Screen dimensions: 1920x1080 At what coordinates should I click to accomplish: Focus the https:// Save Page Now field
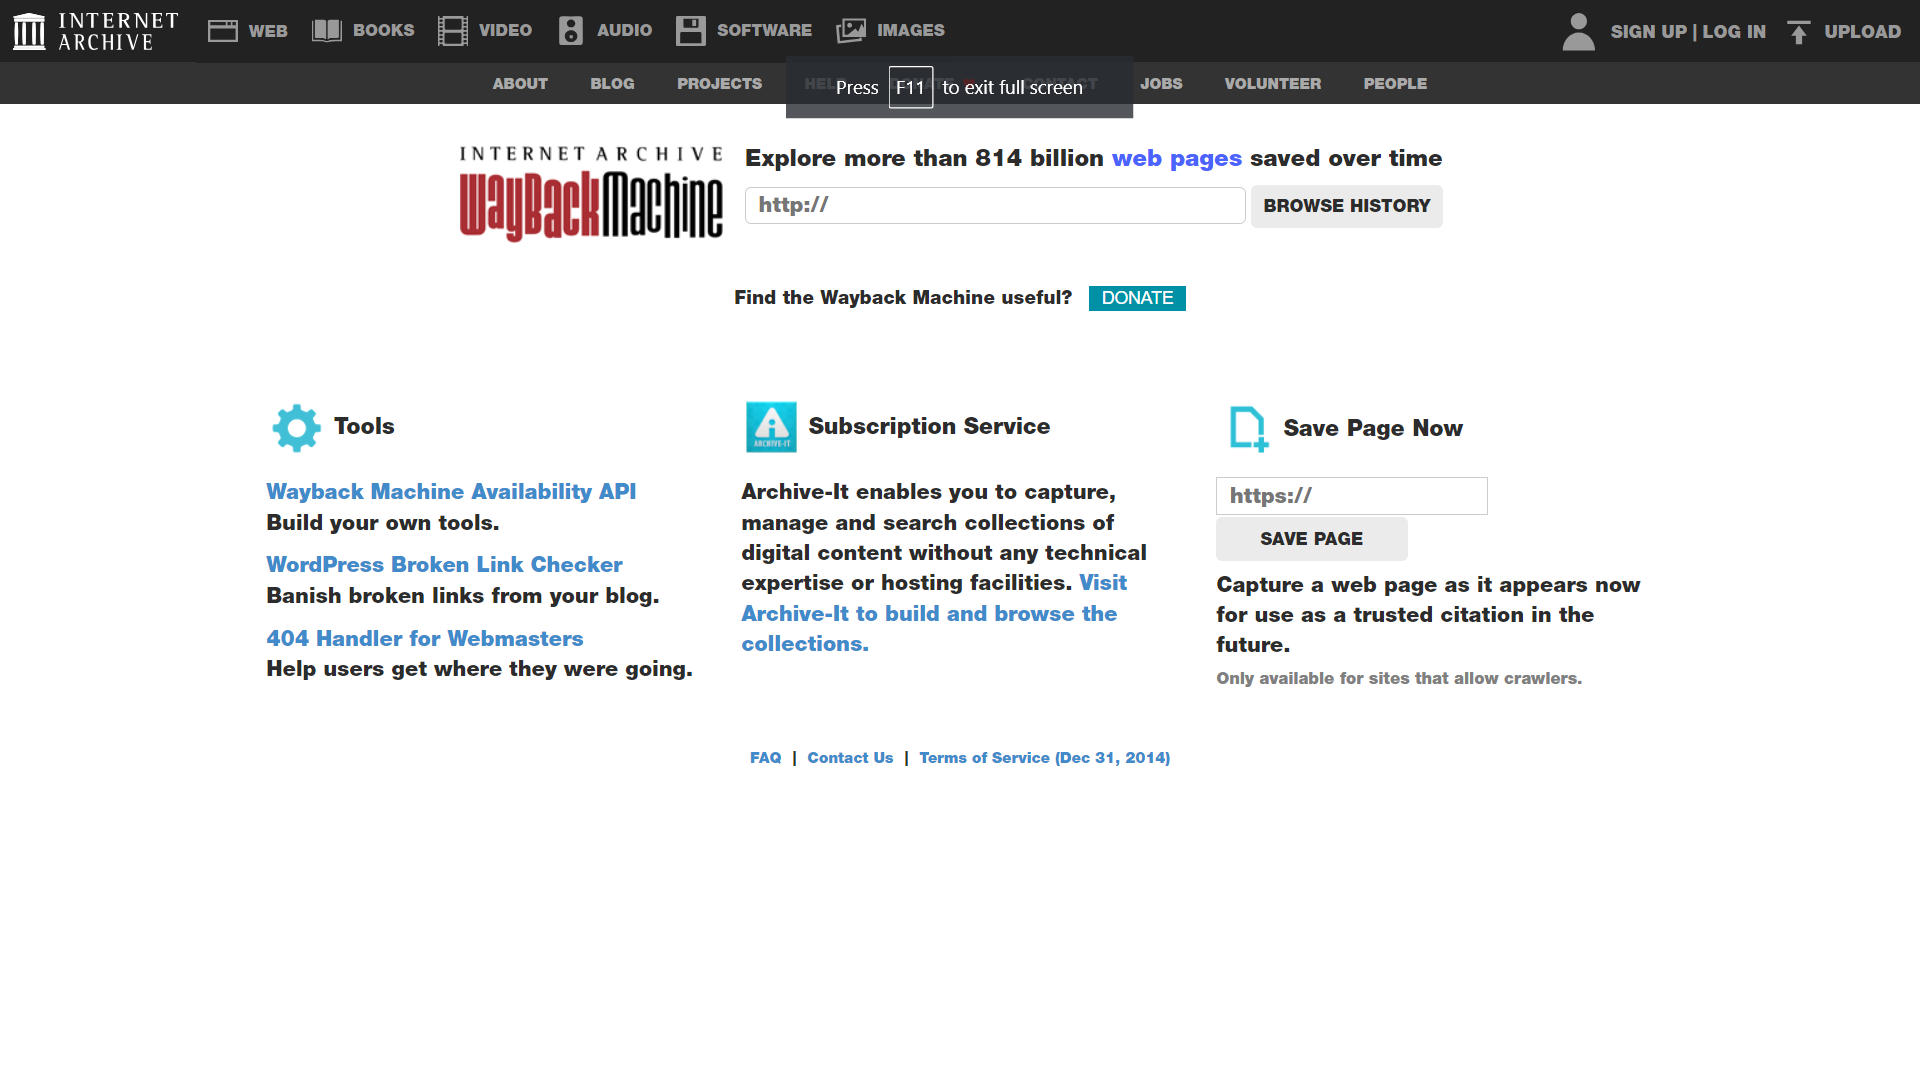pos(1352,496)
